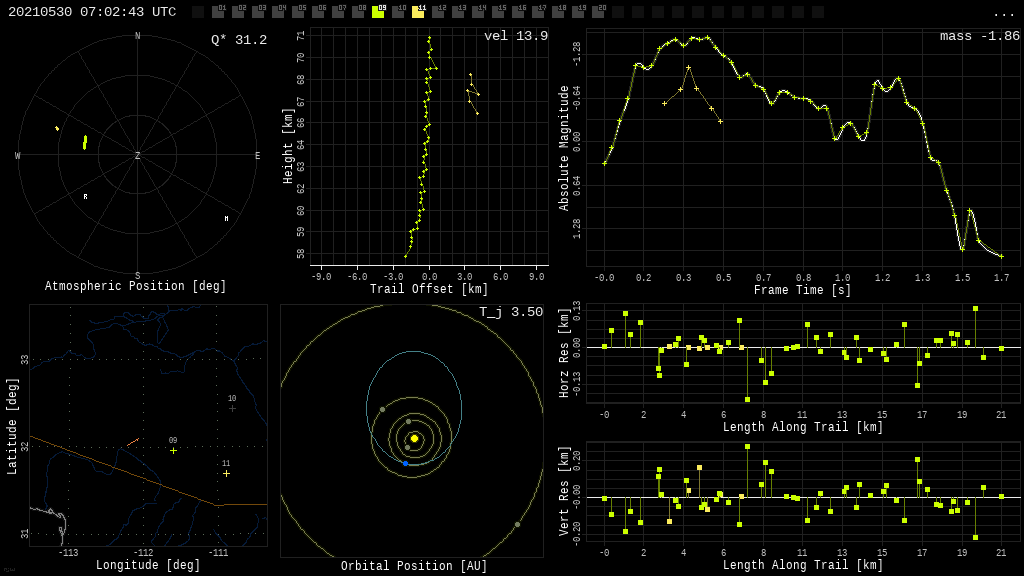Select the short orange meteor ground track on the map
1024x576 pixels.
(133, 441)
